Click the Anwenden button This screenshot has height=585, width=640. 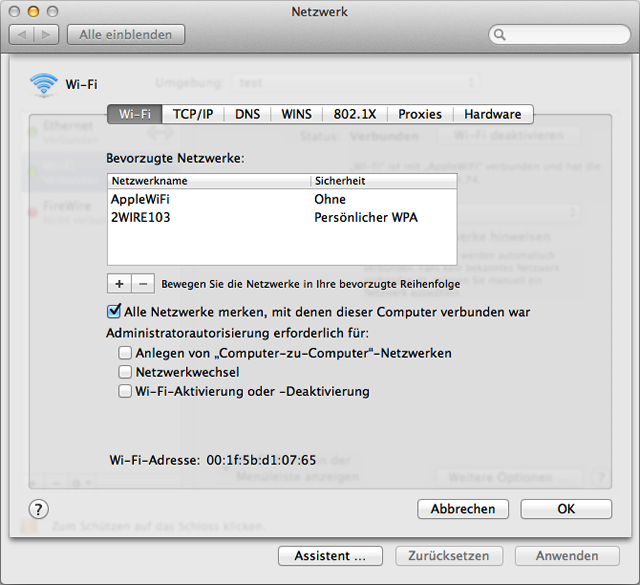[567, 556]
